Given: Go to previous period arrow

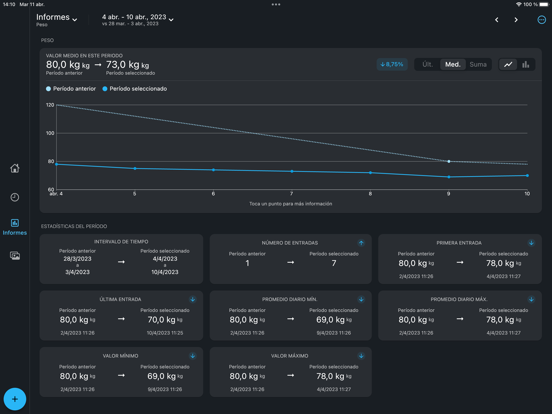Looking at the screenshot, I should 497,20.
